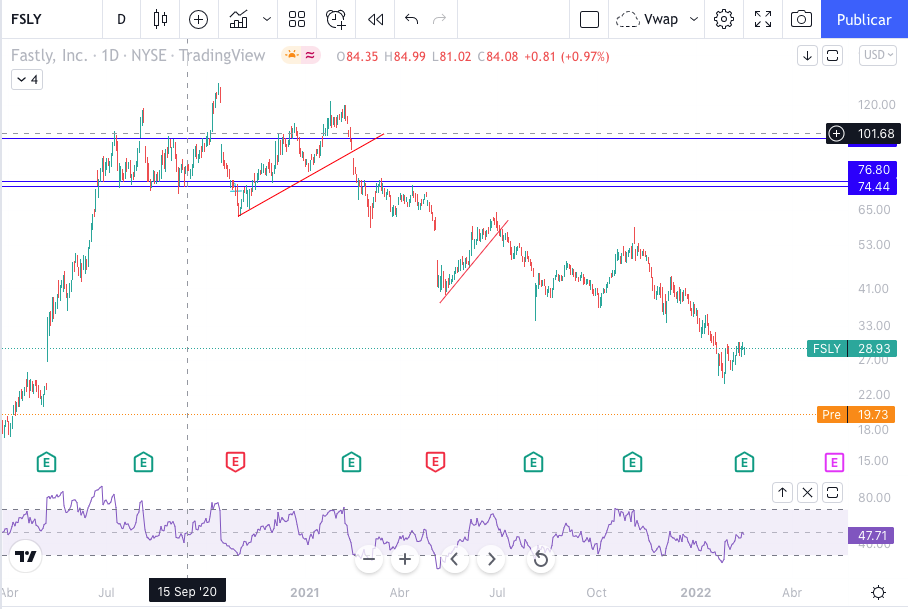Open the USD currency dropdown

[877, 55]
